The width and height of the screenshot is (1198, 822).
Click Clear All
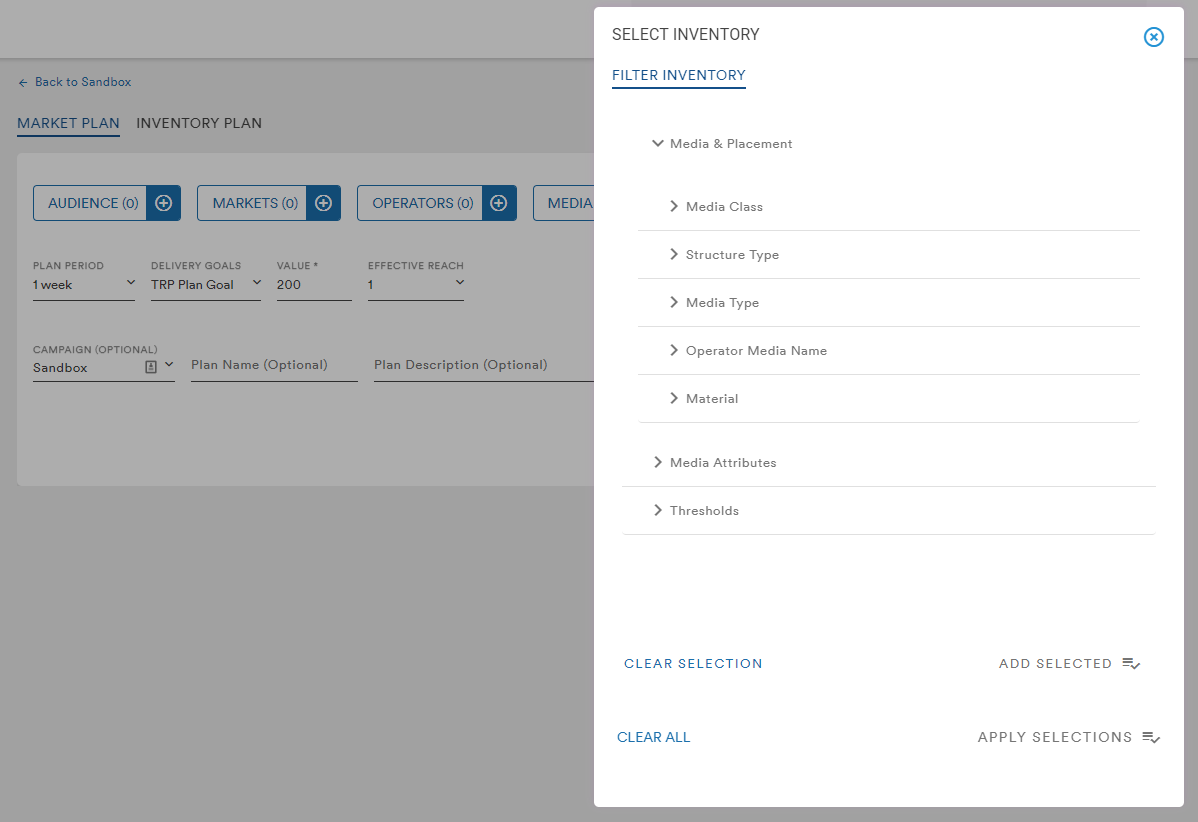coord(653,737)
